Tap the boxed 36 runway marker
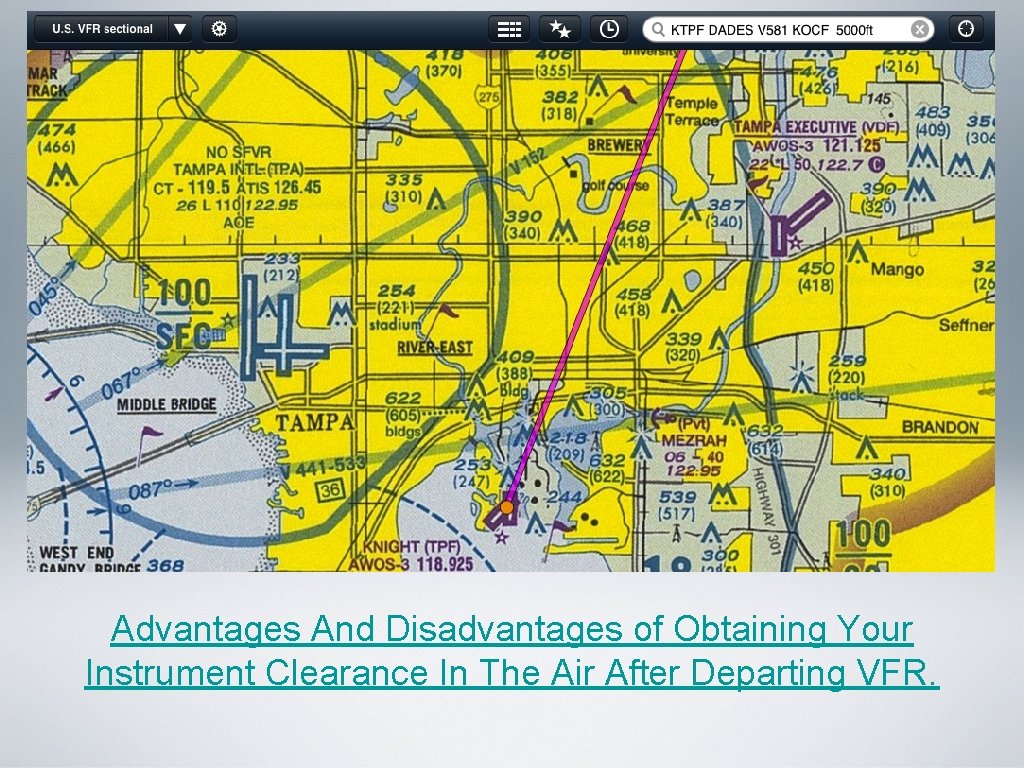Image resolution: width=1024 pixels, height=768 pixels. coord(330,490)
